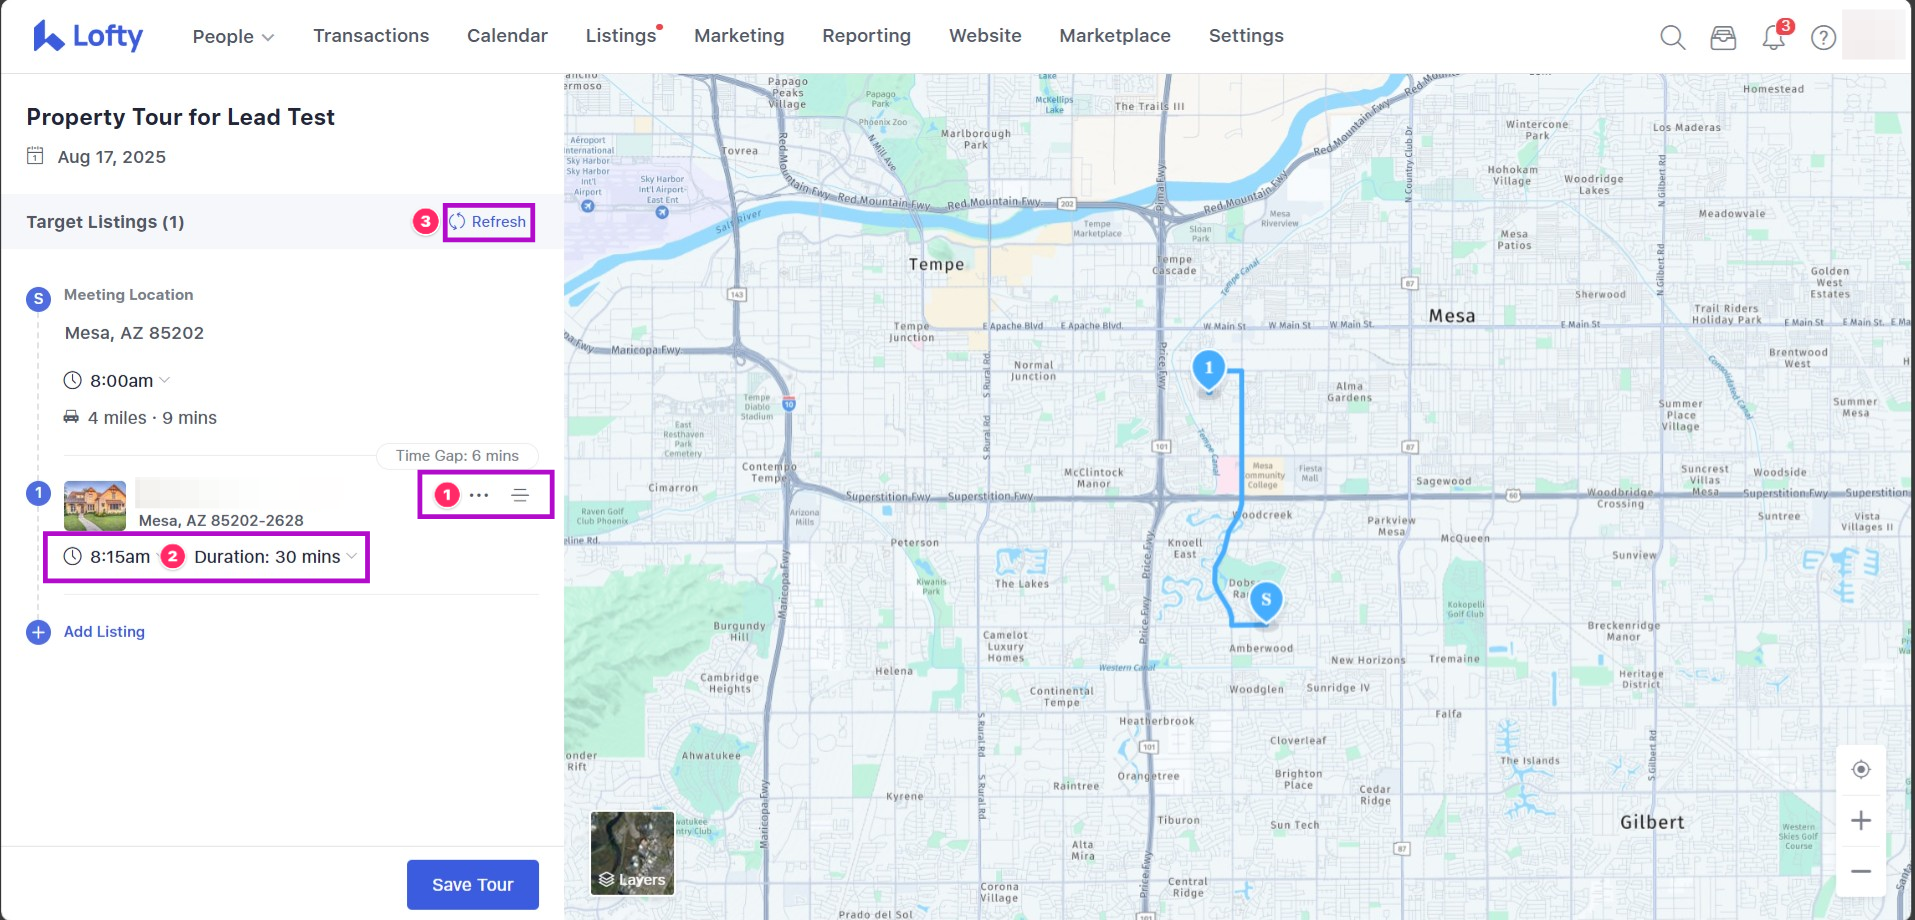Expand the People menu dropdown

click(x=233, y=37)
